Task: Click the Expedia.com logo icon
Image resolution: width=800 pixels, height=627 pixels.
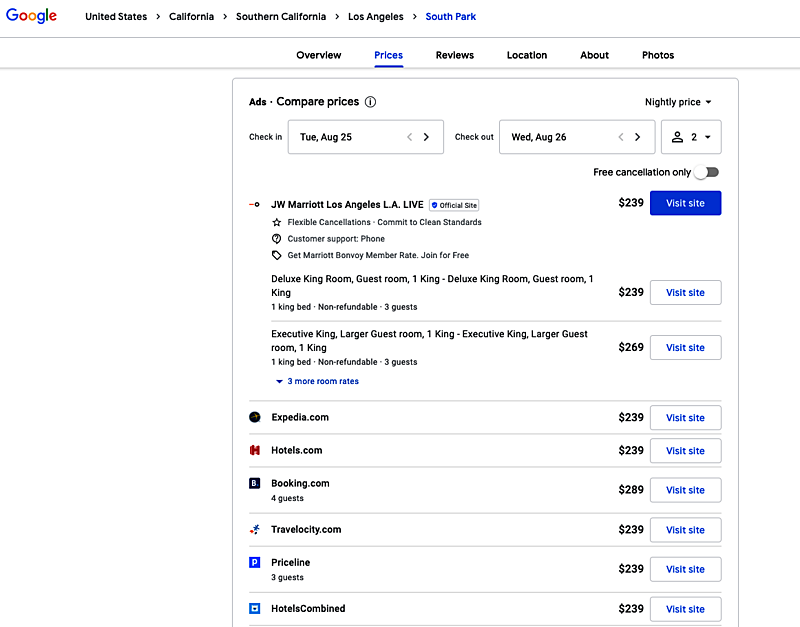Action: point(255,417)
